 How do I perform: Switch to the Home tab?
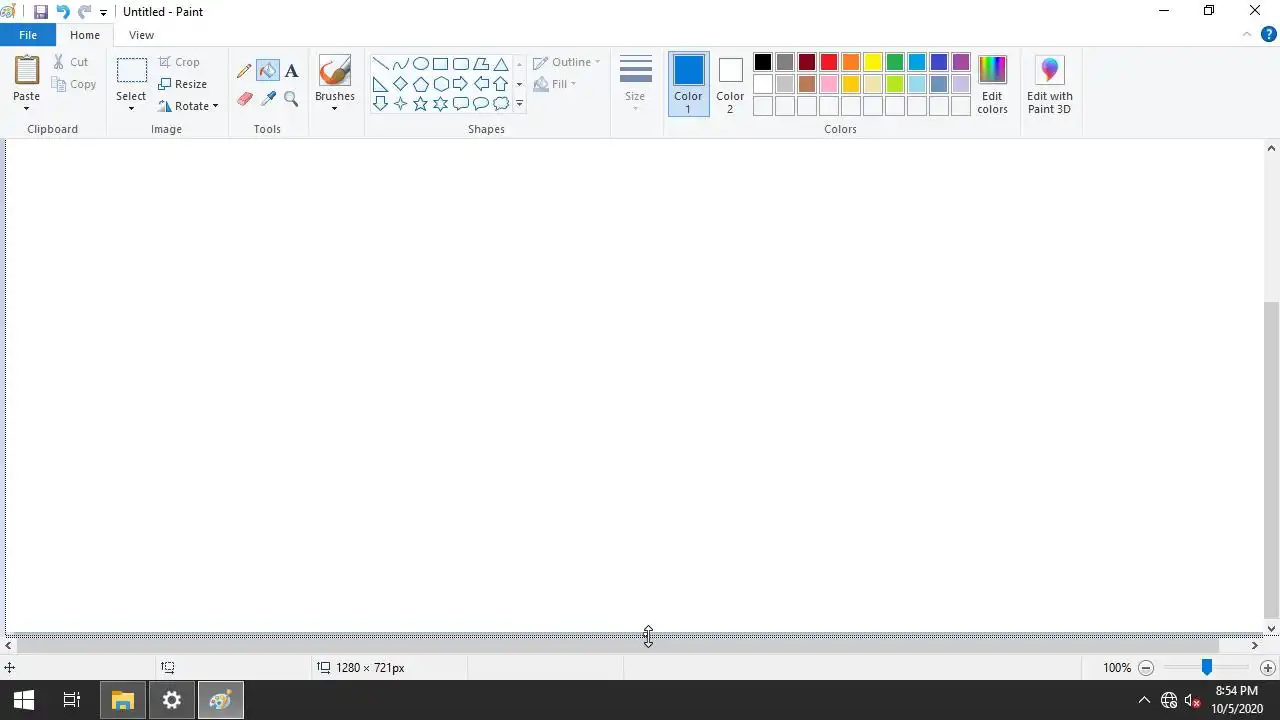point(85,35)
